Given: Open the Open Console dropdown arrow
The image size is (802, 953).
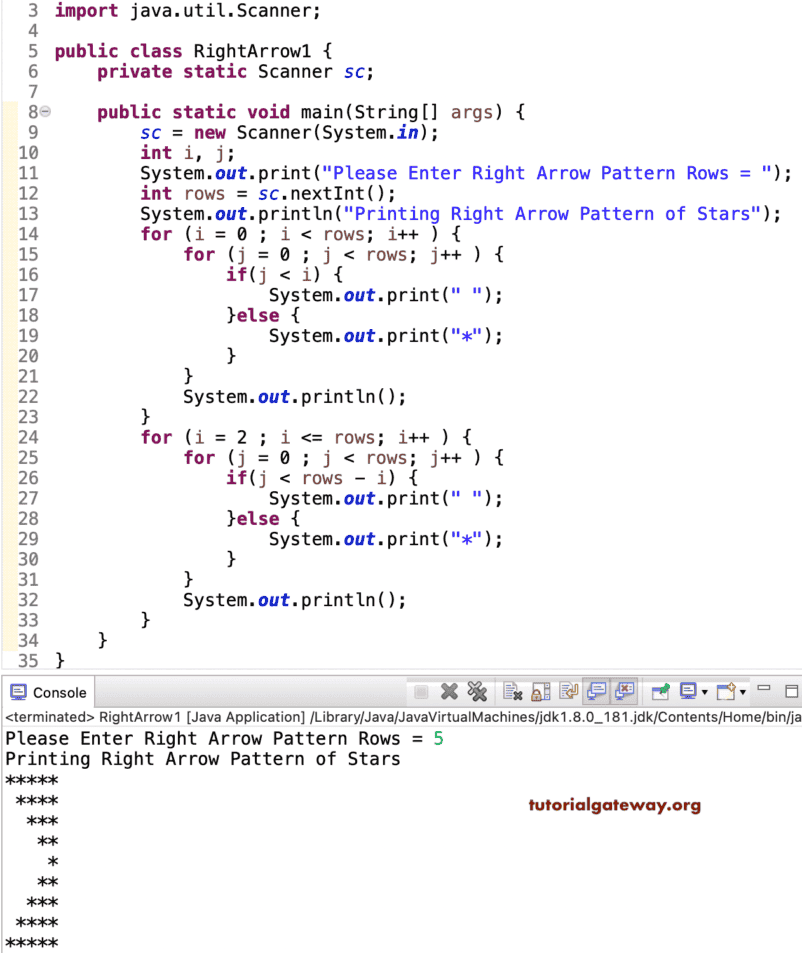Looking at the screenshot, I should pyautogui.click(x=740, y=691).
